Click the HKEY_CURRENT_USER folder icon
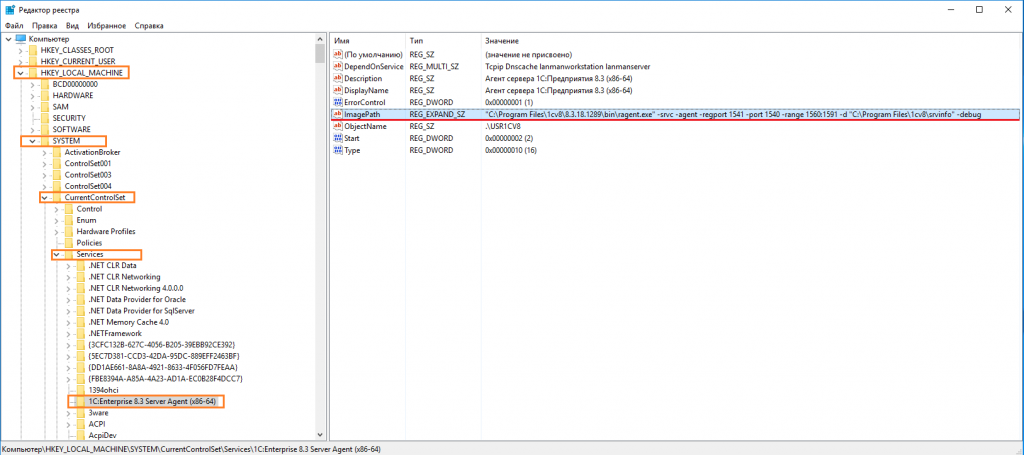The height and width of the screenshot is (455, 1024). [33, 61]
